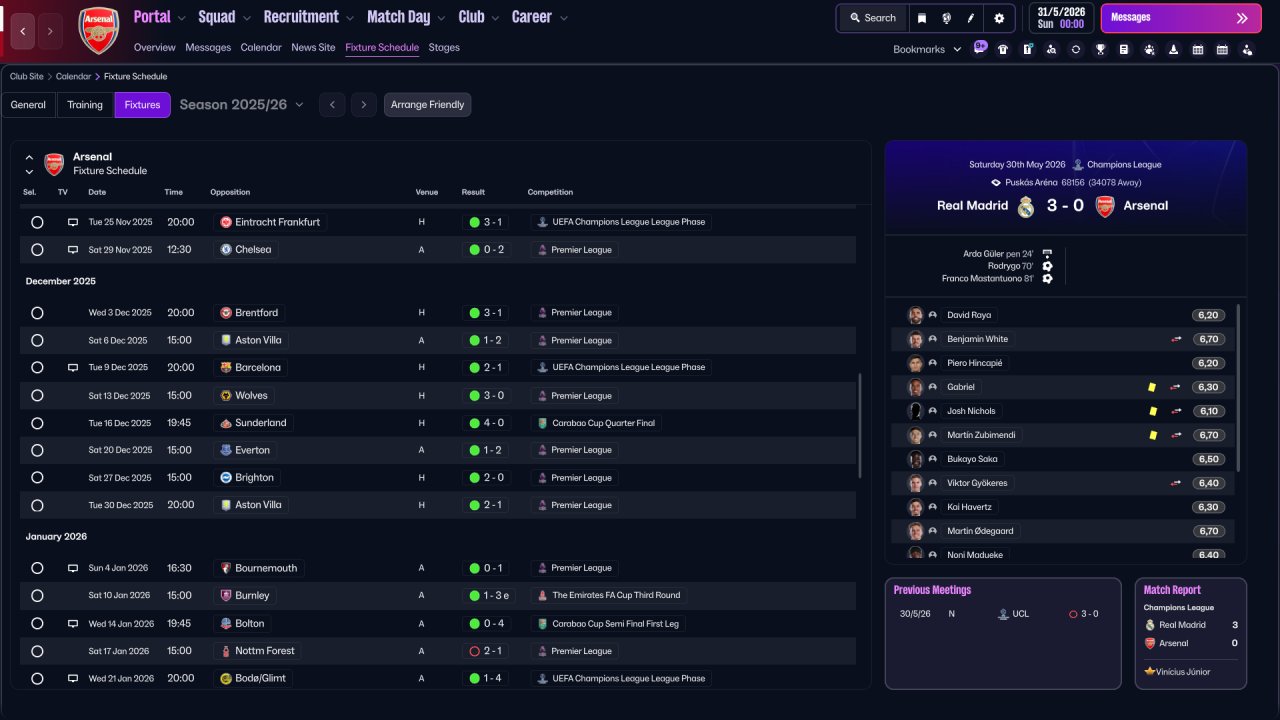Click the TV icon on the Eintracht Frankfurt row
Image resolution: width=1280 pixels, height=720 pixels.
(x=73, y=222)
